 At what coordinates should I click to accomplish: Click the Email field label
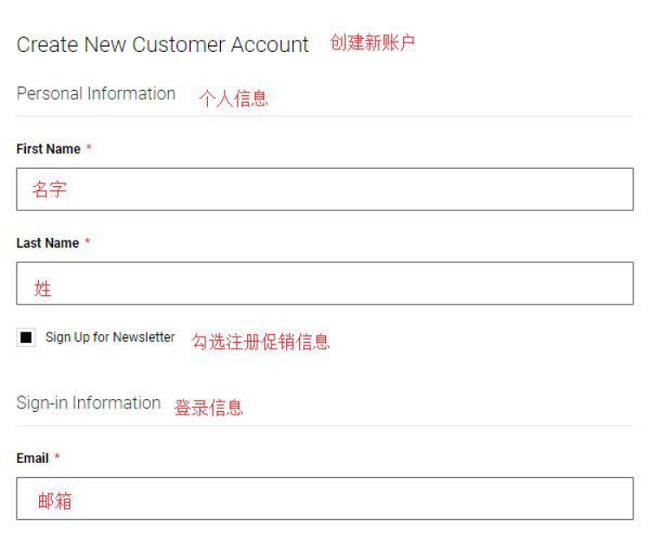(32, 458)
